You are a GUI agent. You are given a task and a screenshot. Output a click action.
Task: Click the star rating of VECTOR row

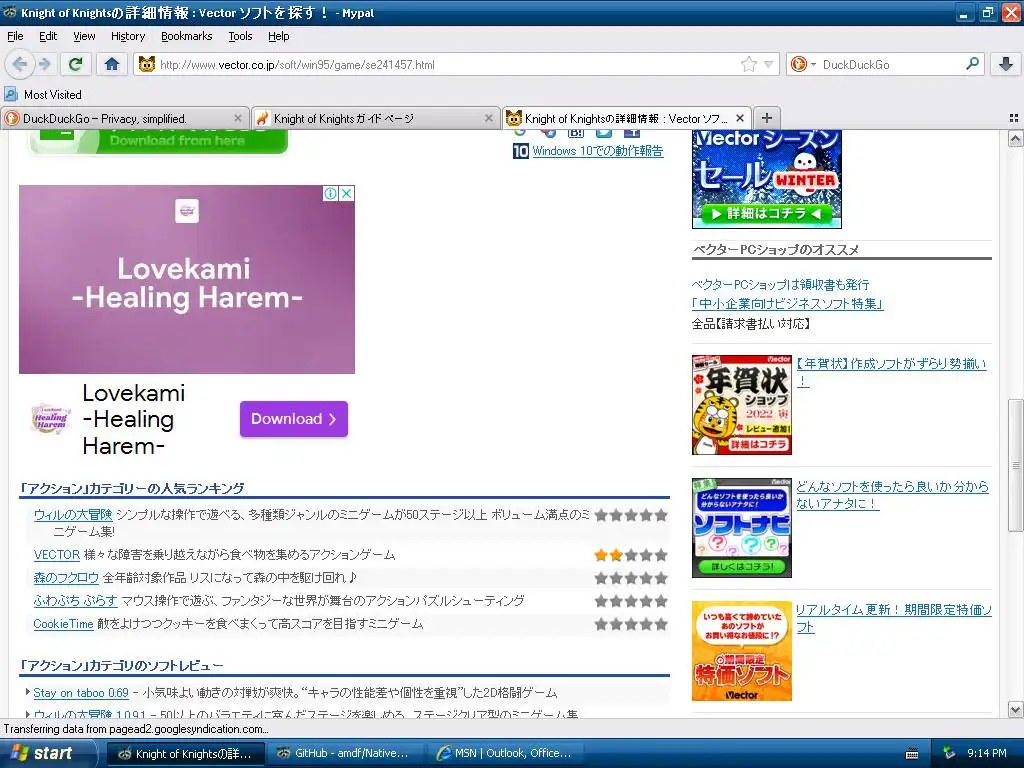pos(631,555)
